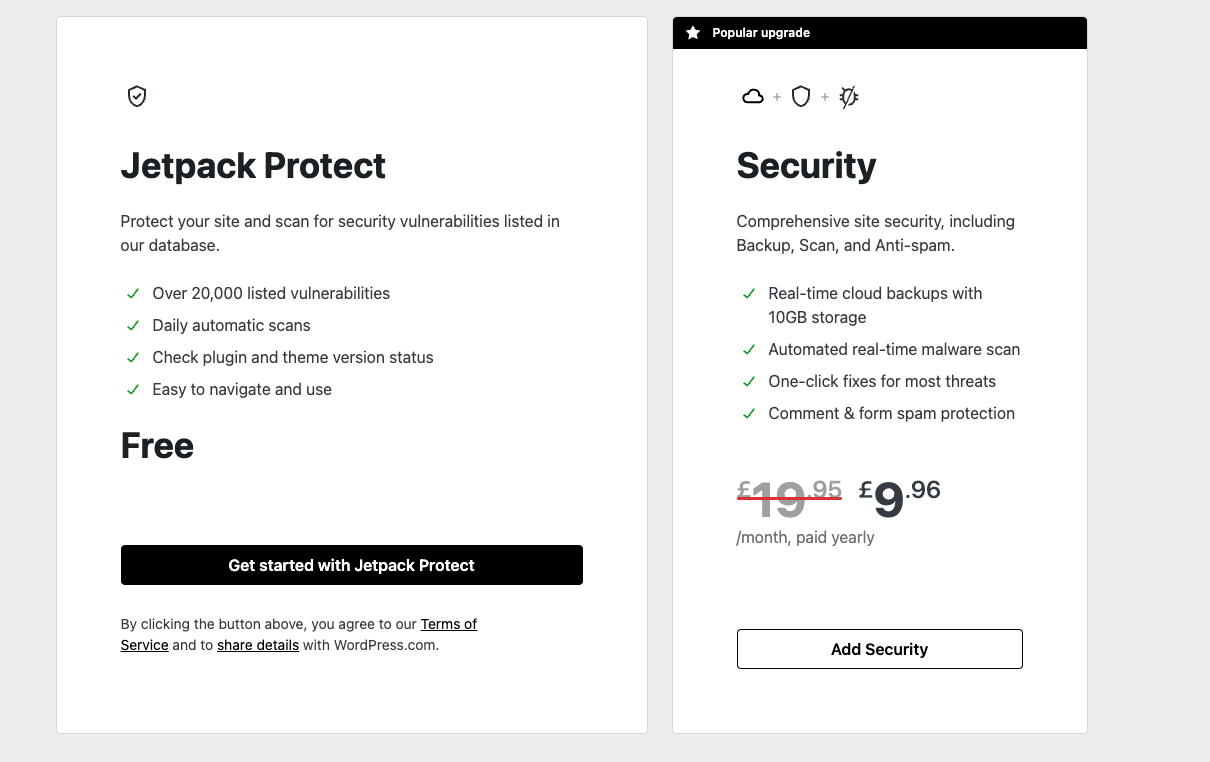Select the cloud Backup icon in Security card

point(752,96)
